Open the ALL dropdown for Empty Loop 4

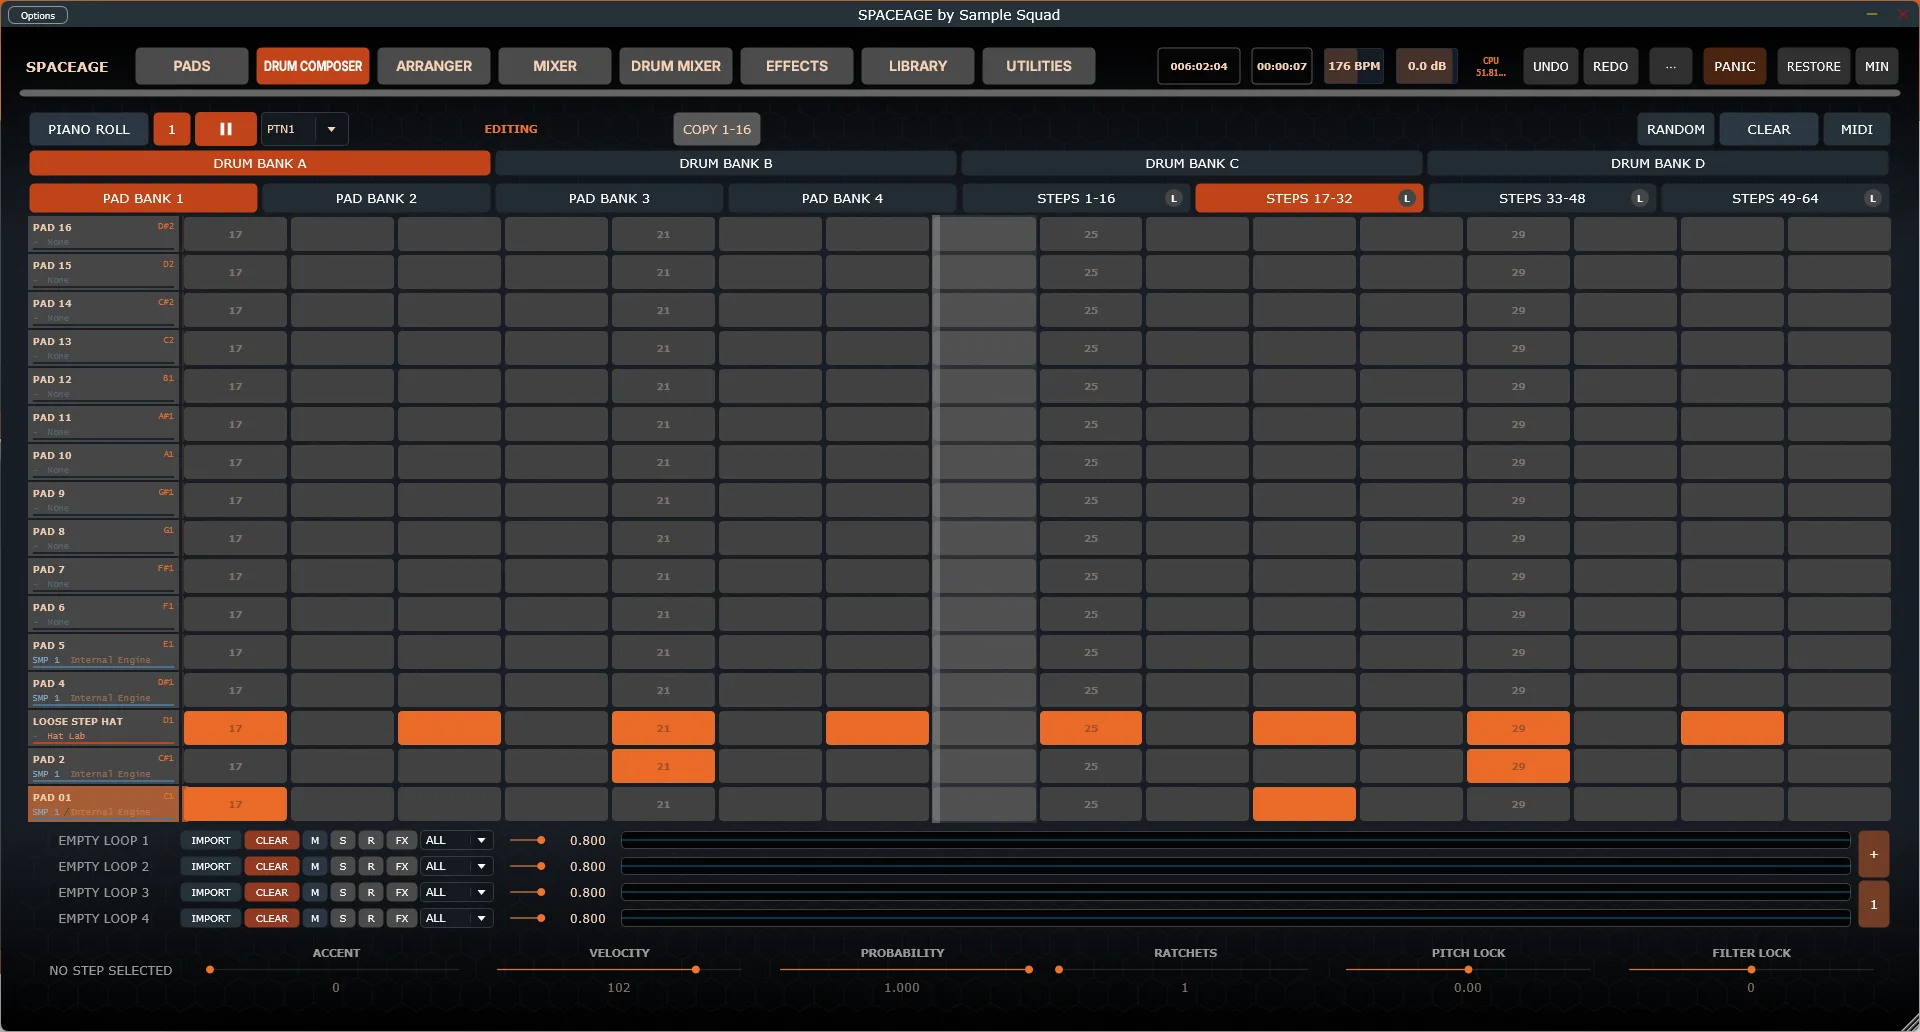[x=457, y=919]
